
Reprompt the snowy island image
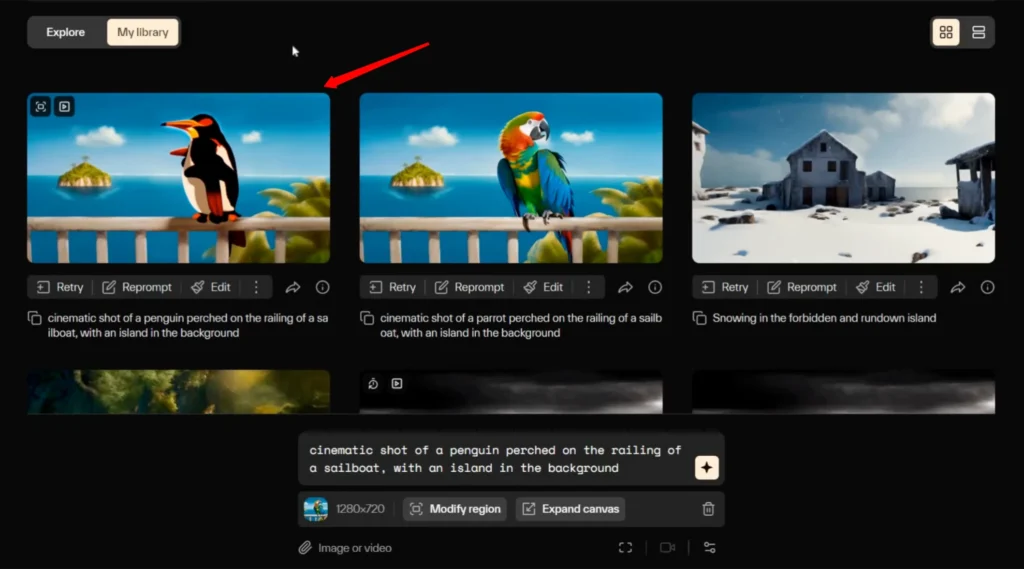coord(802,287)
